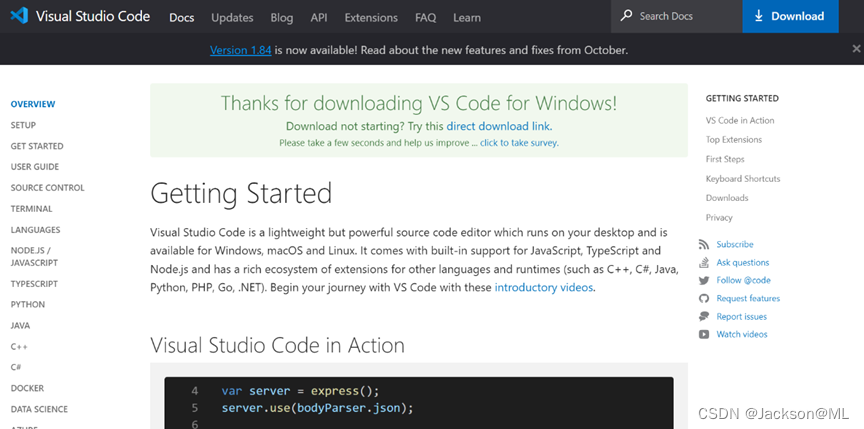Click the GitHub Request features icon
Screen dimensions: 864x429
coord(704,298)
